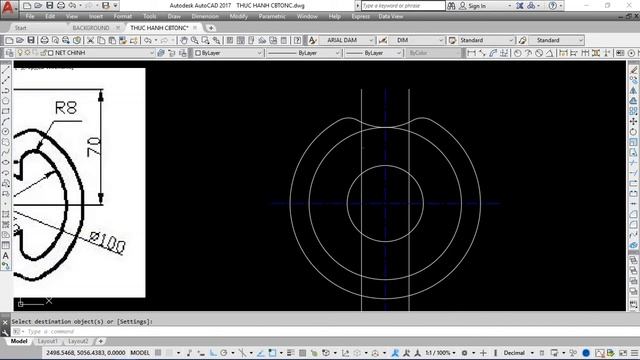Toggle the grid display in status bar
The image size is (640, 360).
pos(158,353)
